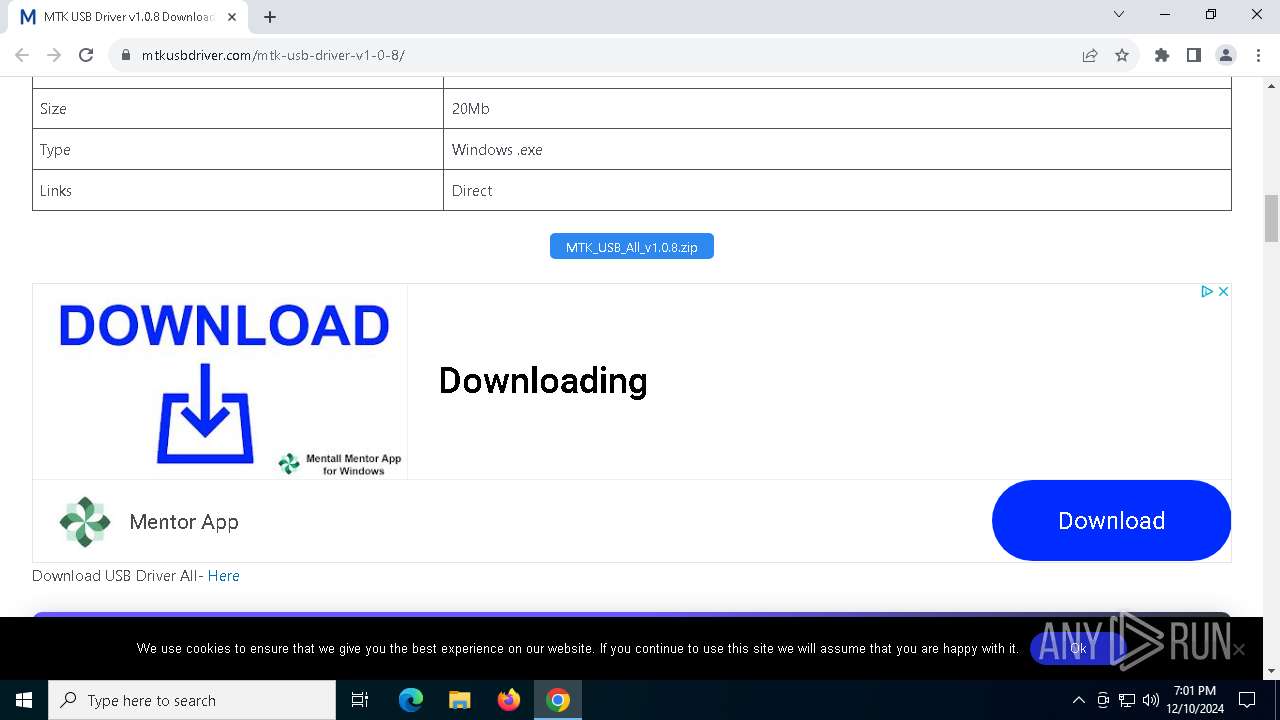Screen dimensions: 1280x720
Task: Close the ad with the X icon
Action: point(1223,291)
